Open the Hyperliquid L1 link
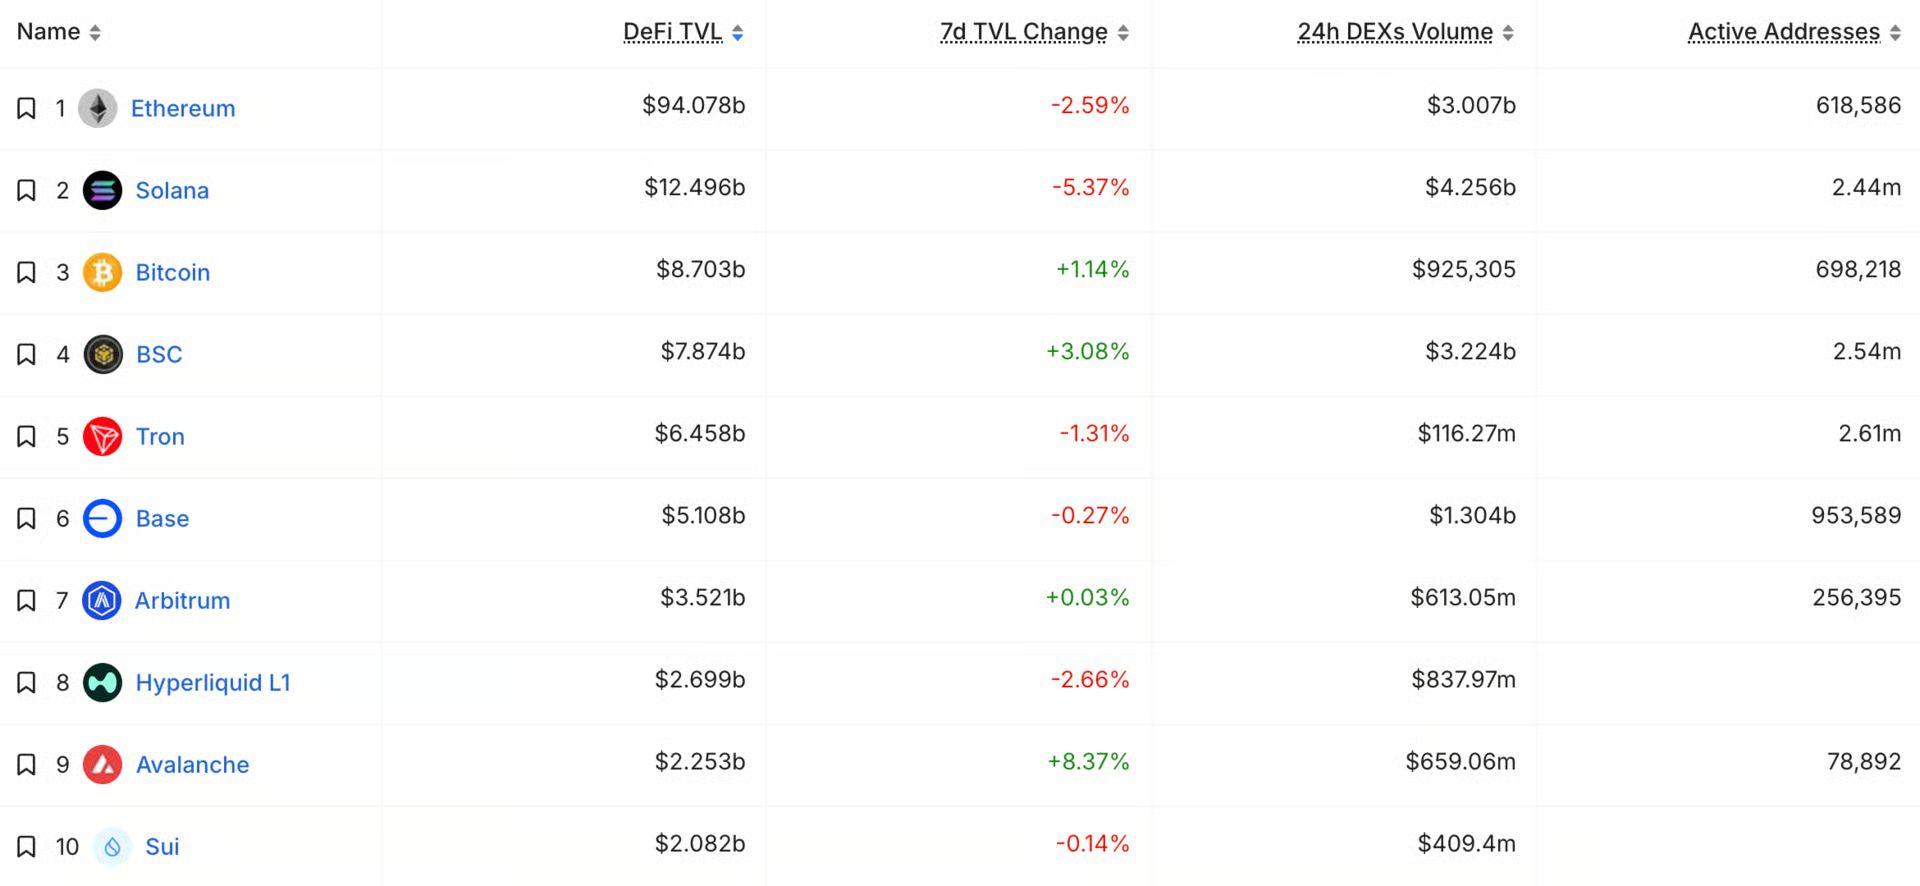 [x=213, y=683]
